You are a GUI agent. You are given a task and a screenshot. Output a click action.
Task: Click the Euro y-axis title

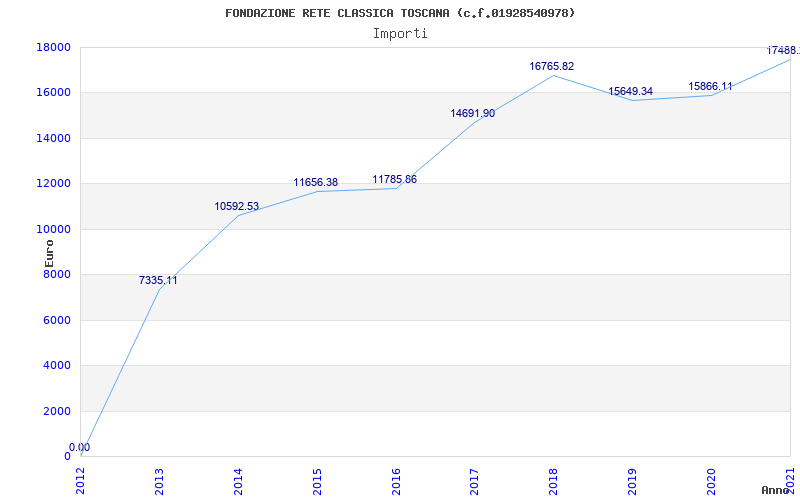49,254
